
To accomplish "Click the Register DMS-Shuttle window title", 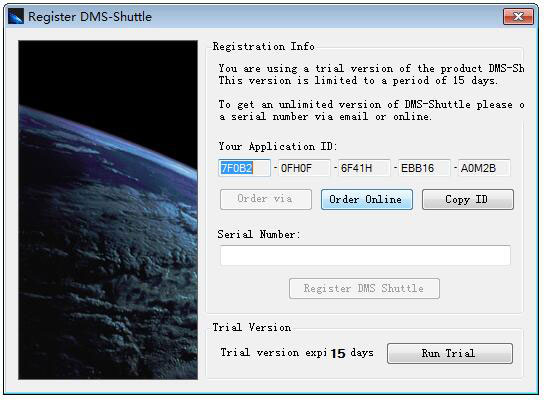I will 90,17.
